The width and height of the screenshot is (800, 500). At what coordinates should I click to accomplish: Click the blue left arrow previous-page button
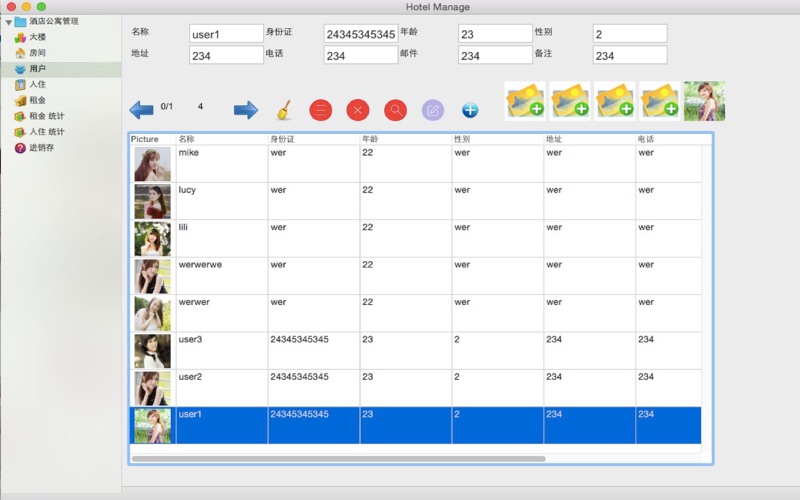click(141, 110)
